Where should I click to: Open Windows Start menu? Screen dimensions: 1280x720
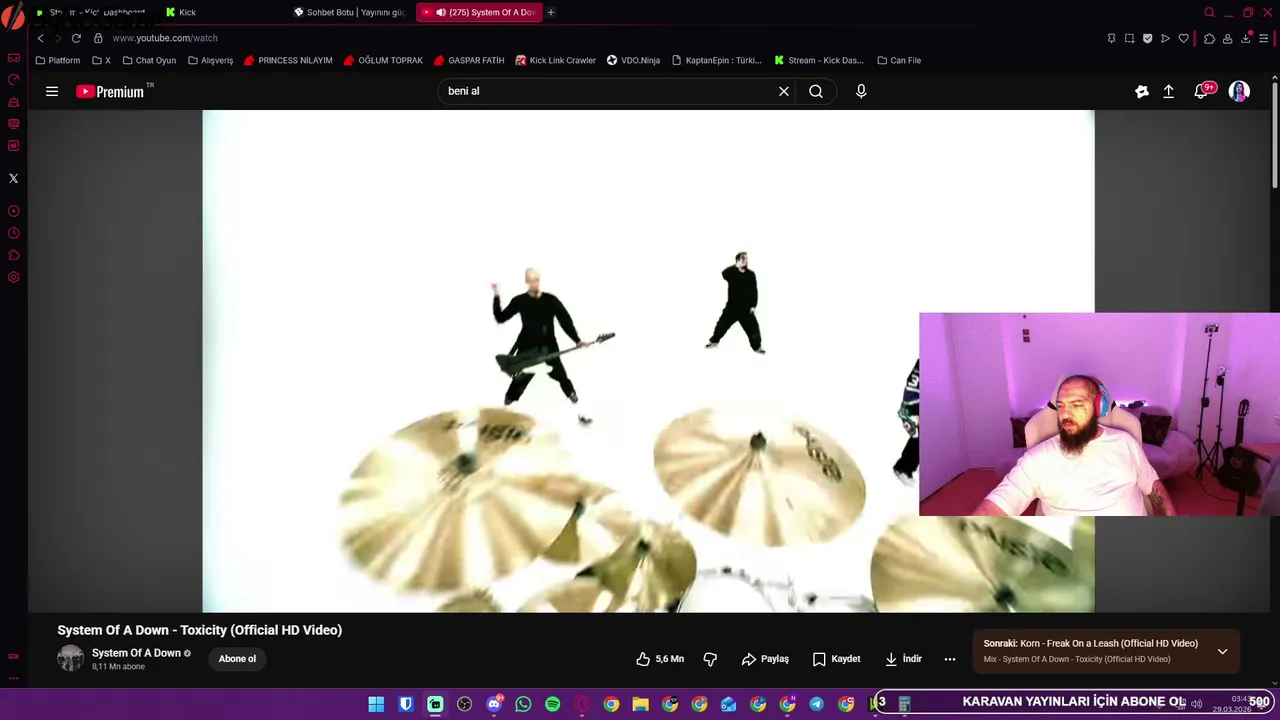tap(376, 704)
